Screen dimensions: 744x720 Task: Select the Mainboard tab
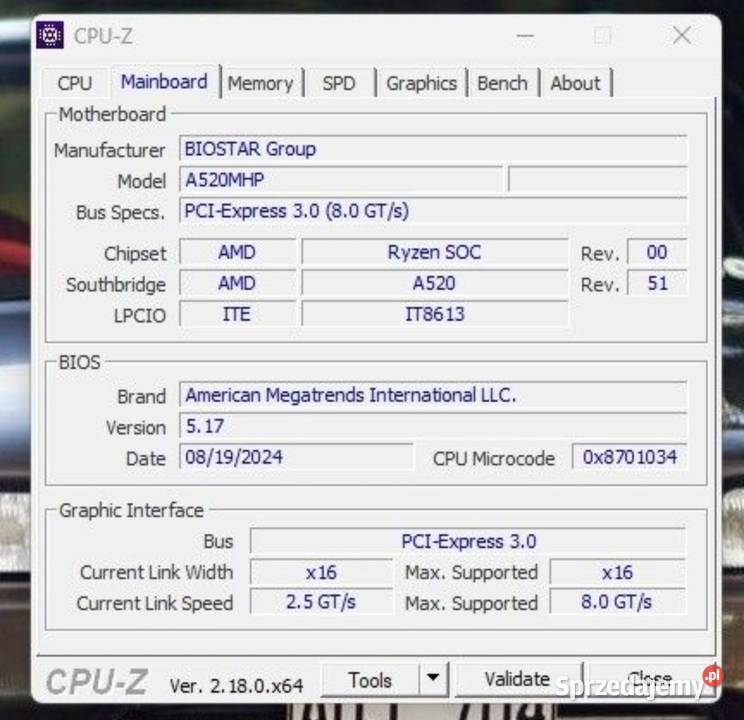(x=164, y=82)
